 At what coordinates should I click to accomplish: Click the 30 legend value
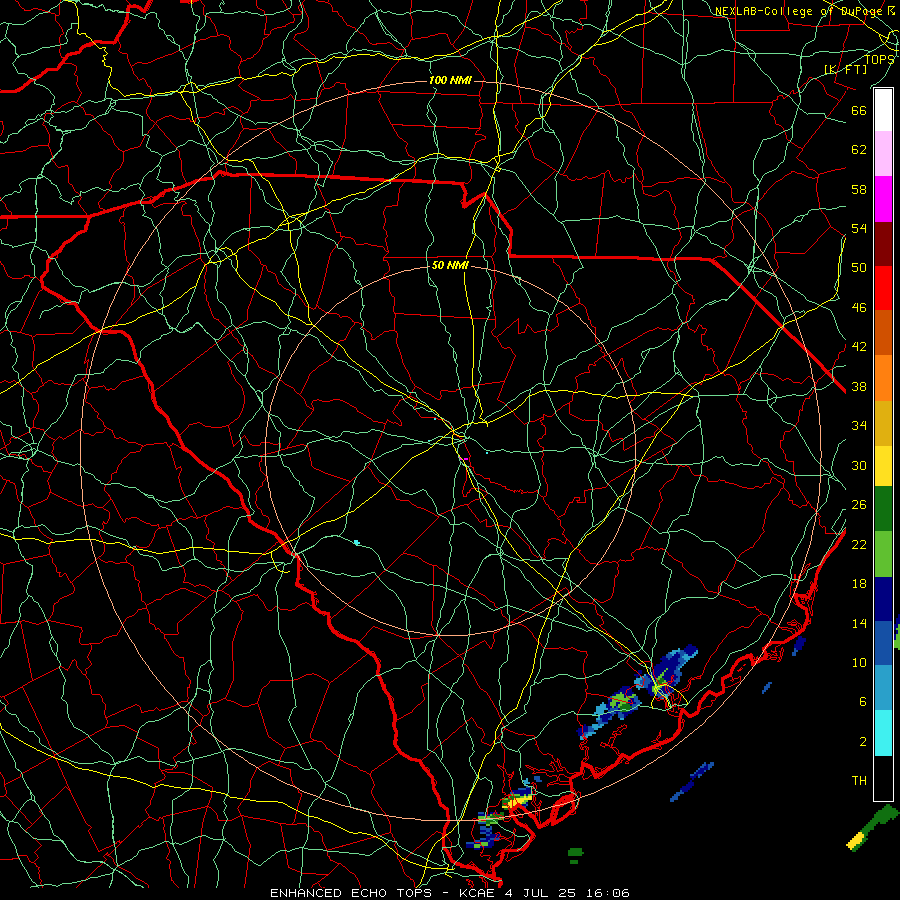(859, 465)
